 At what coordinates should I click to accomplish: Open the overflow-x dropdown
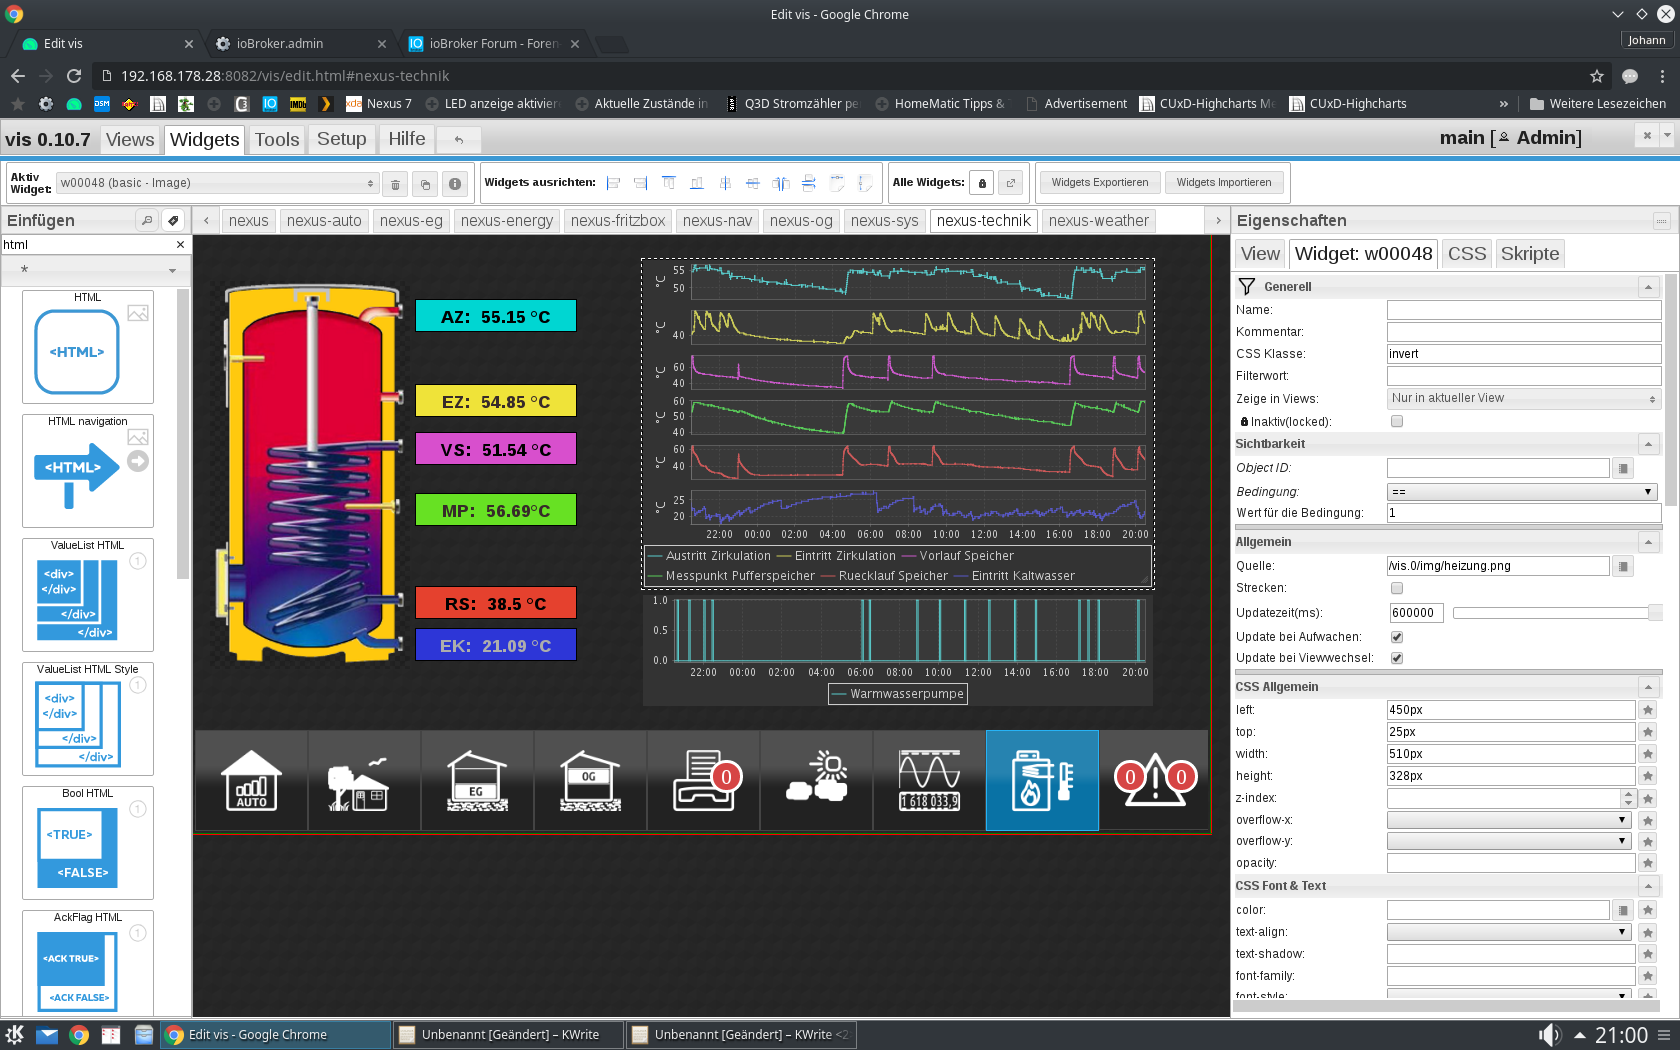1510,820
